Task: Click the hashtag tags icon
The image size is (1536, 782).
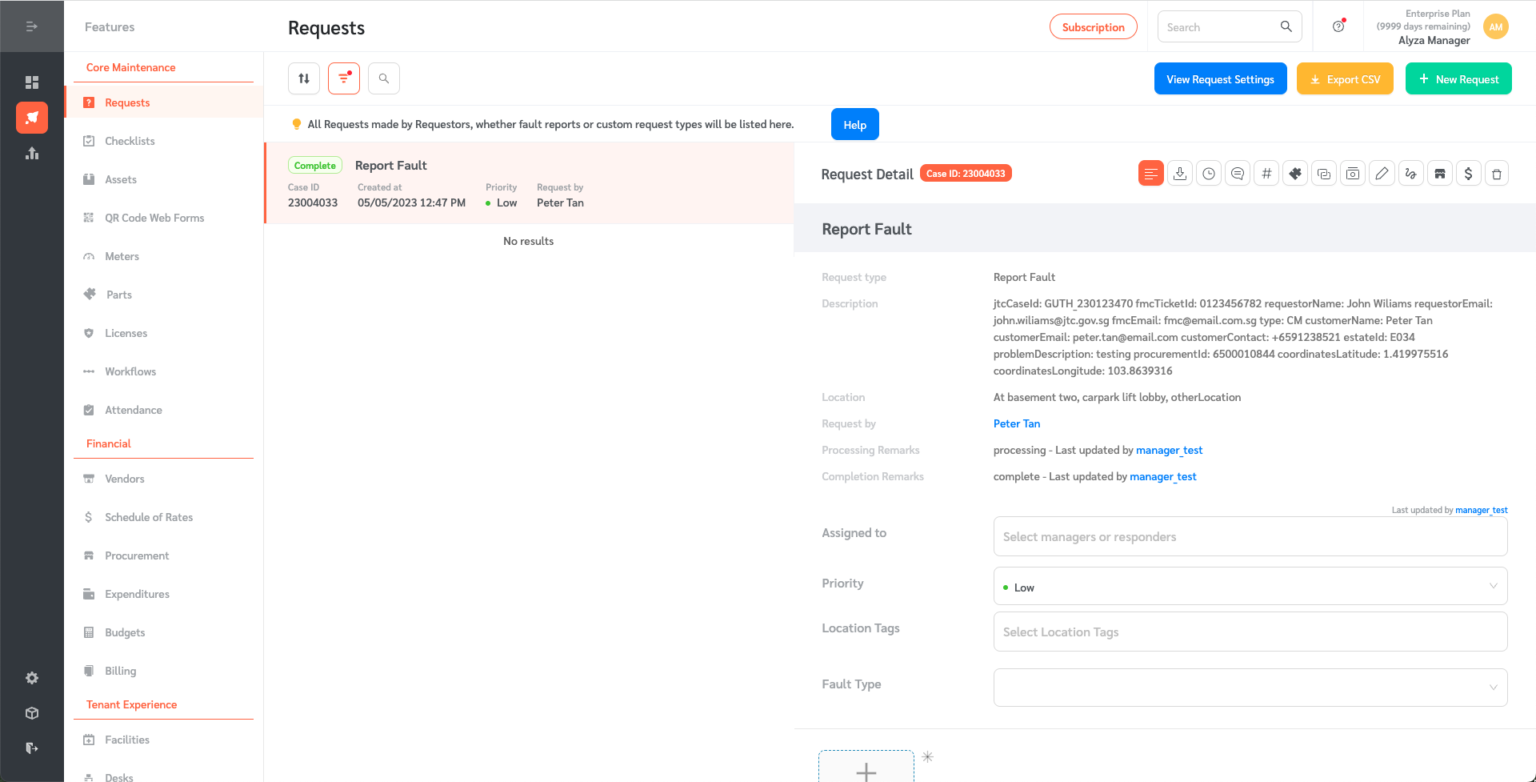Action: click(1266, 172)
